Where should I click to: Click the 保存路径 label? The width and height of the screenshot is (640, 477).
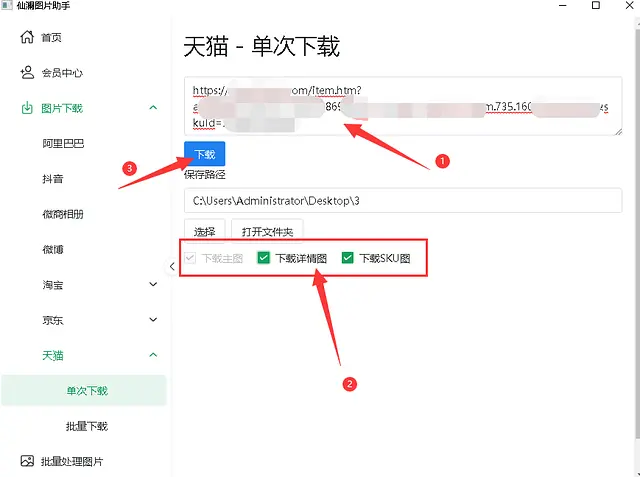click(x=204, y=175)
